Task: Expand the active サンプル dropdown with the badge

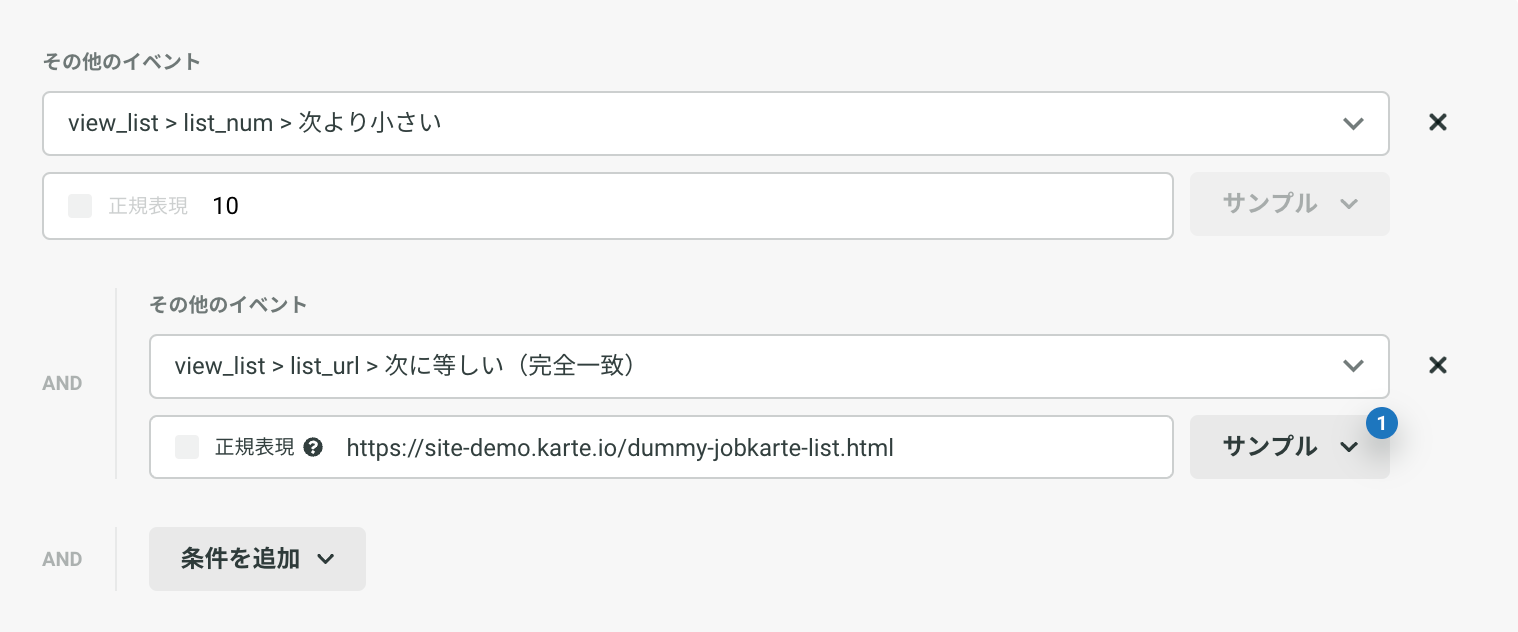Action: (x=1290, y=447)
